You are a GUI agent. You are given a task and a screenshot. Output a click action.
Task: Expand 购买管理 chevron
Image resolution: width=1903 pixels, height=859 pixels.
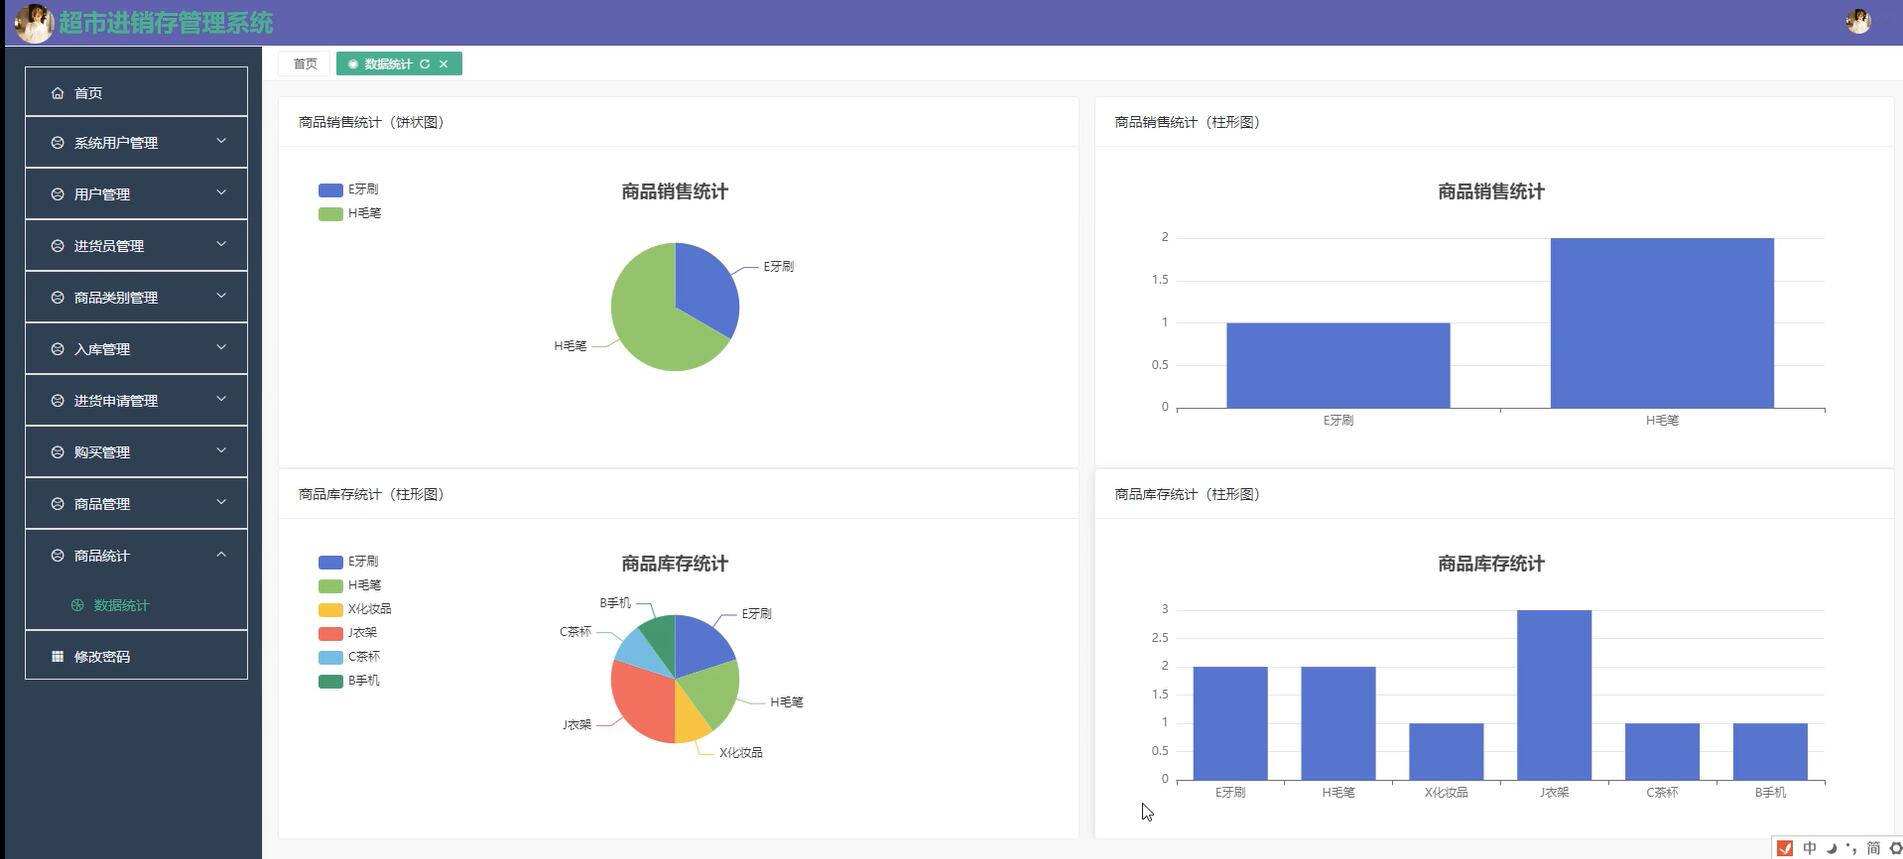[221, 450]
